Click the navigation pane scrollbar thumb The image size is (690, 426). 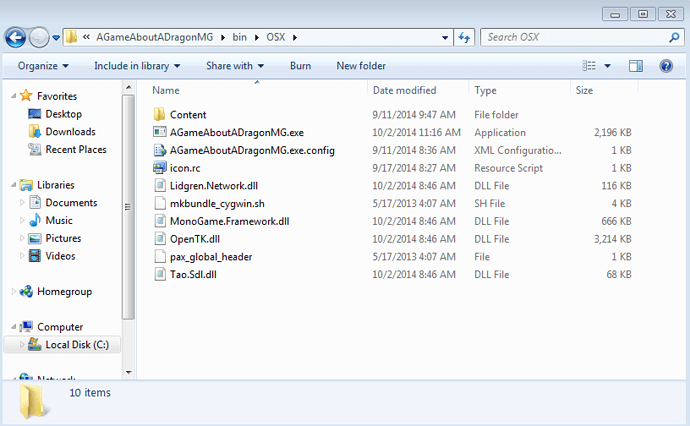(x=128, y=207)
